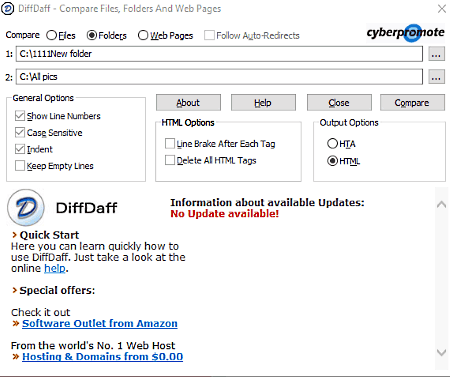Click the DiffDaff title bar app icon
Viewport: 450px width, 377px height.
tap(7, 8)
